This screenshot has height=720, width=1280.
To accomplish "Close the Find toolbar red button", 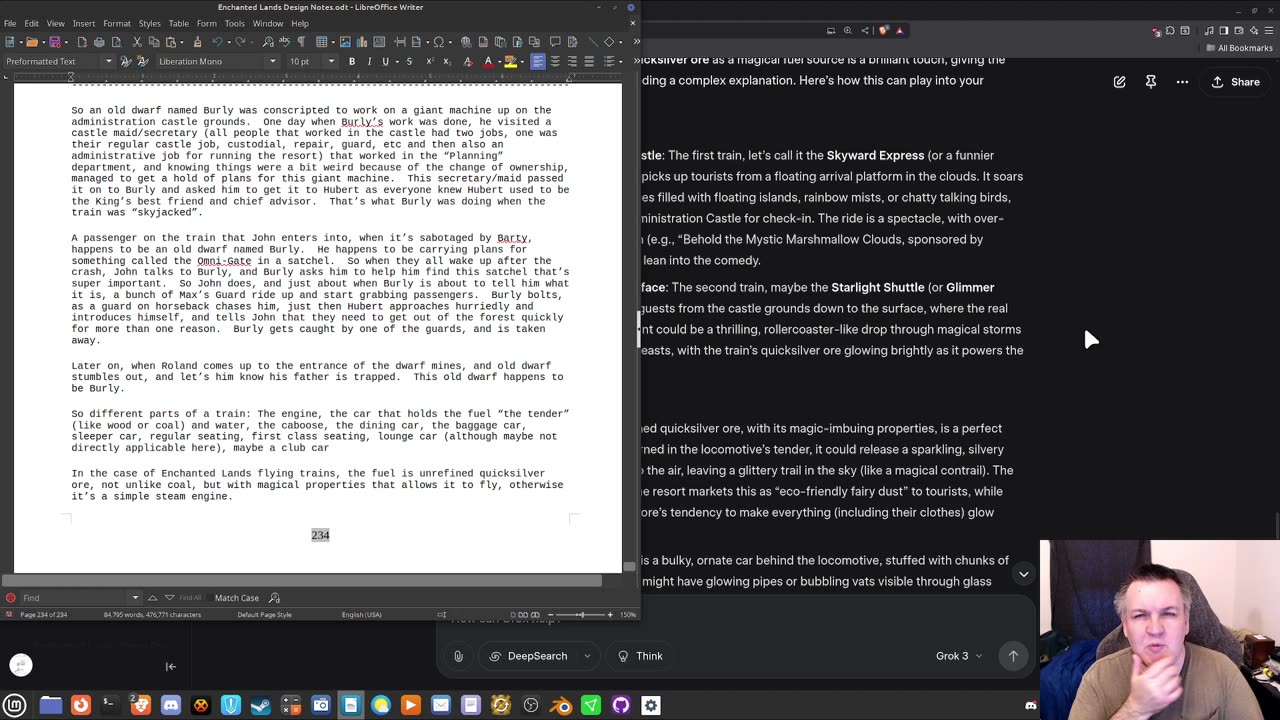I will point(10,598).
